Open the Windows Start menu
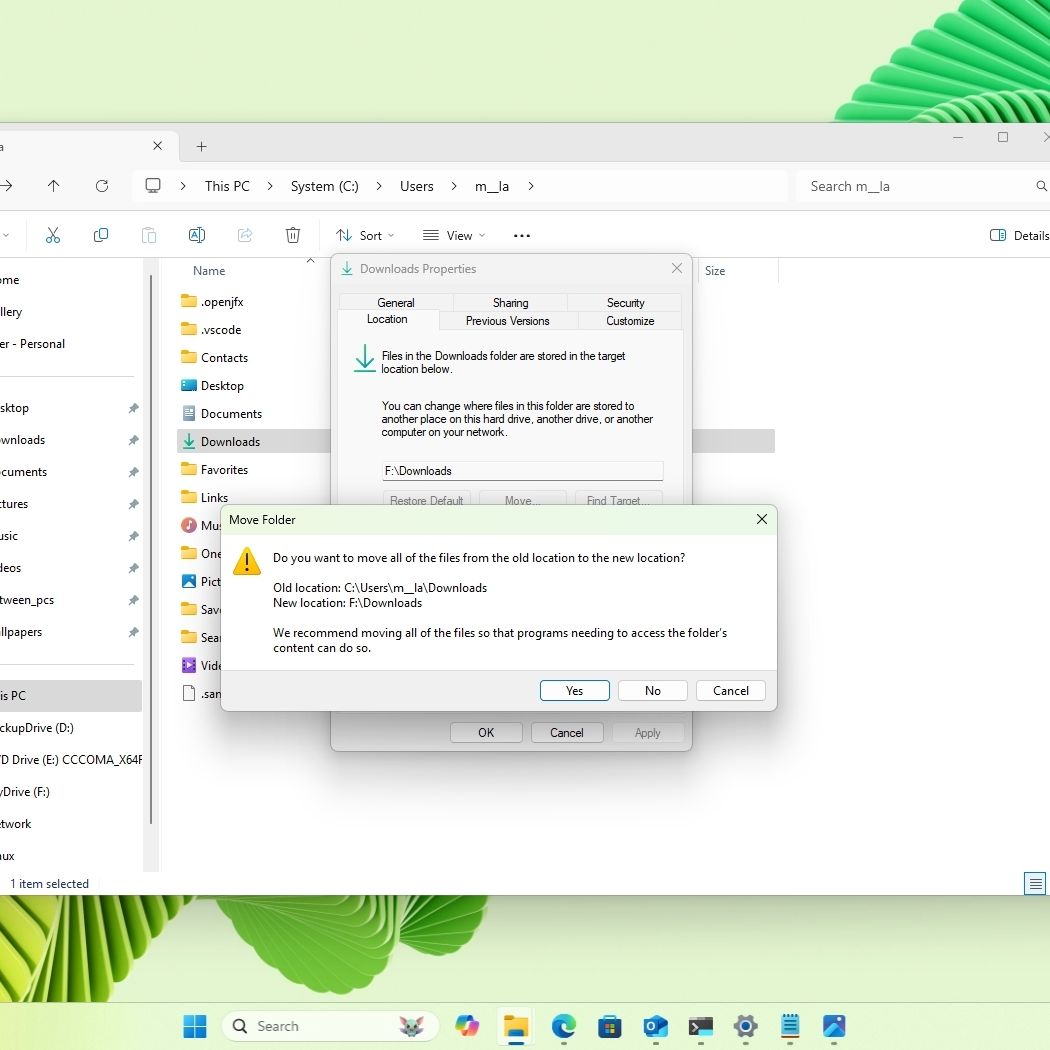 tap(195, 1026)
